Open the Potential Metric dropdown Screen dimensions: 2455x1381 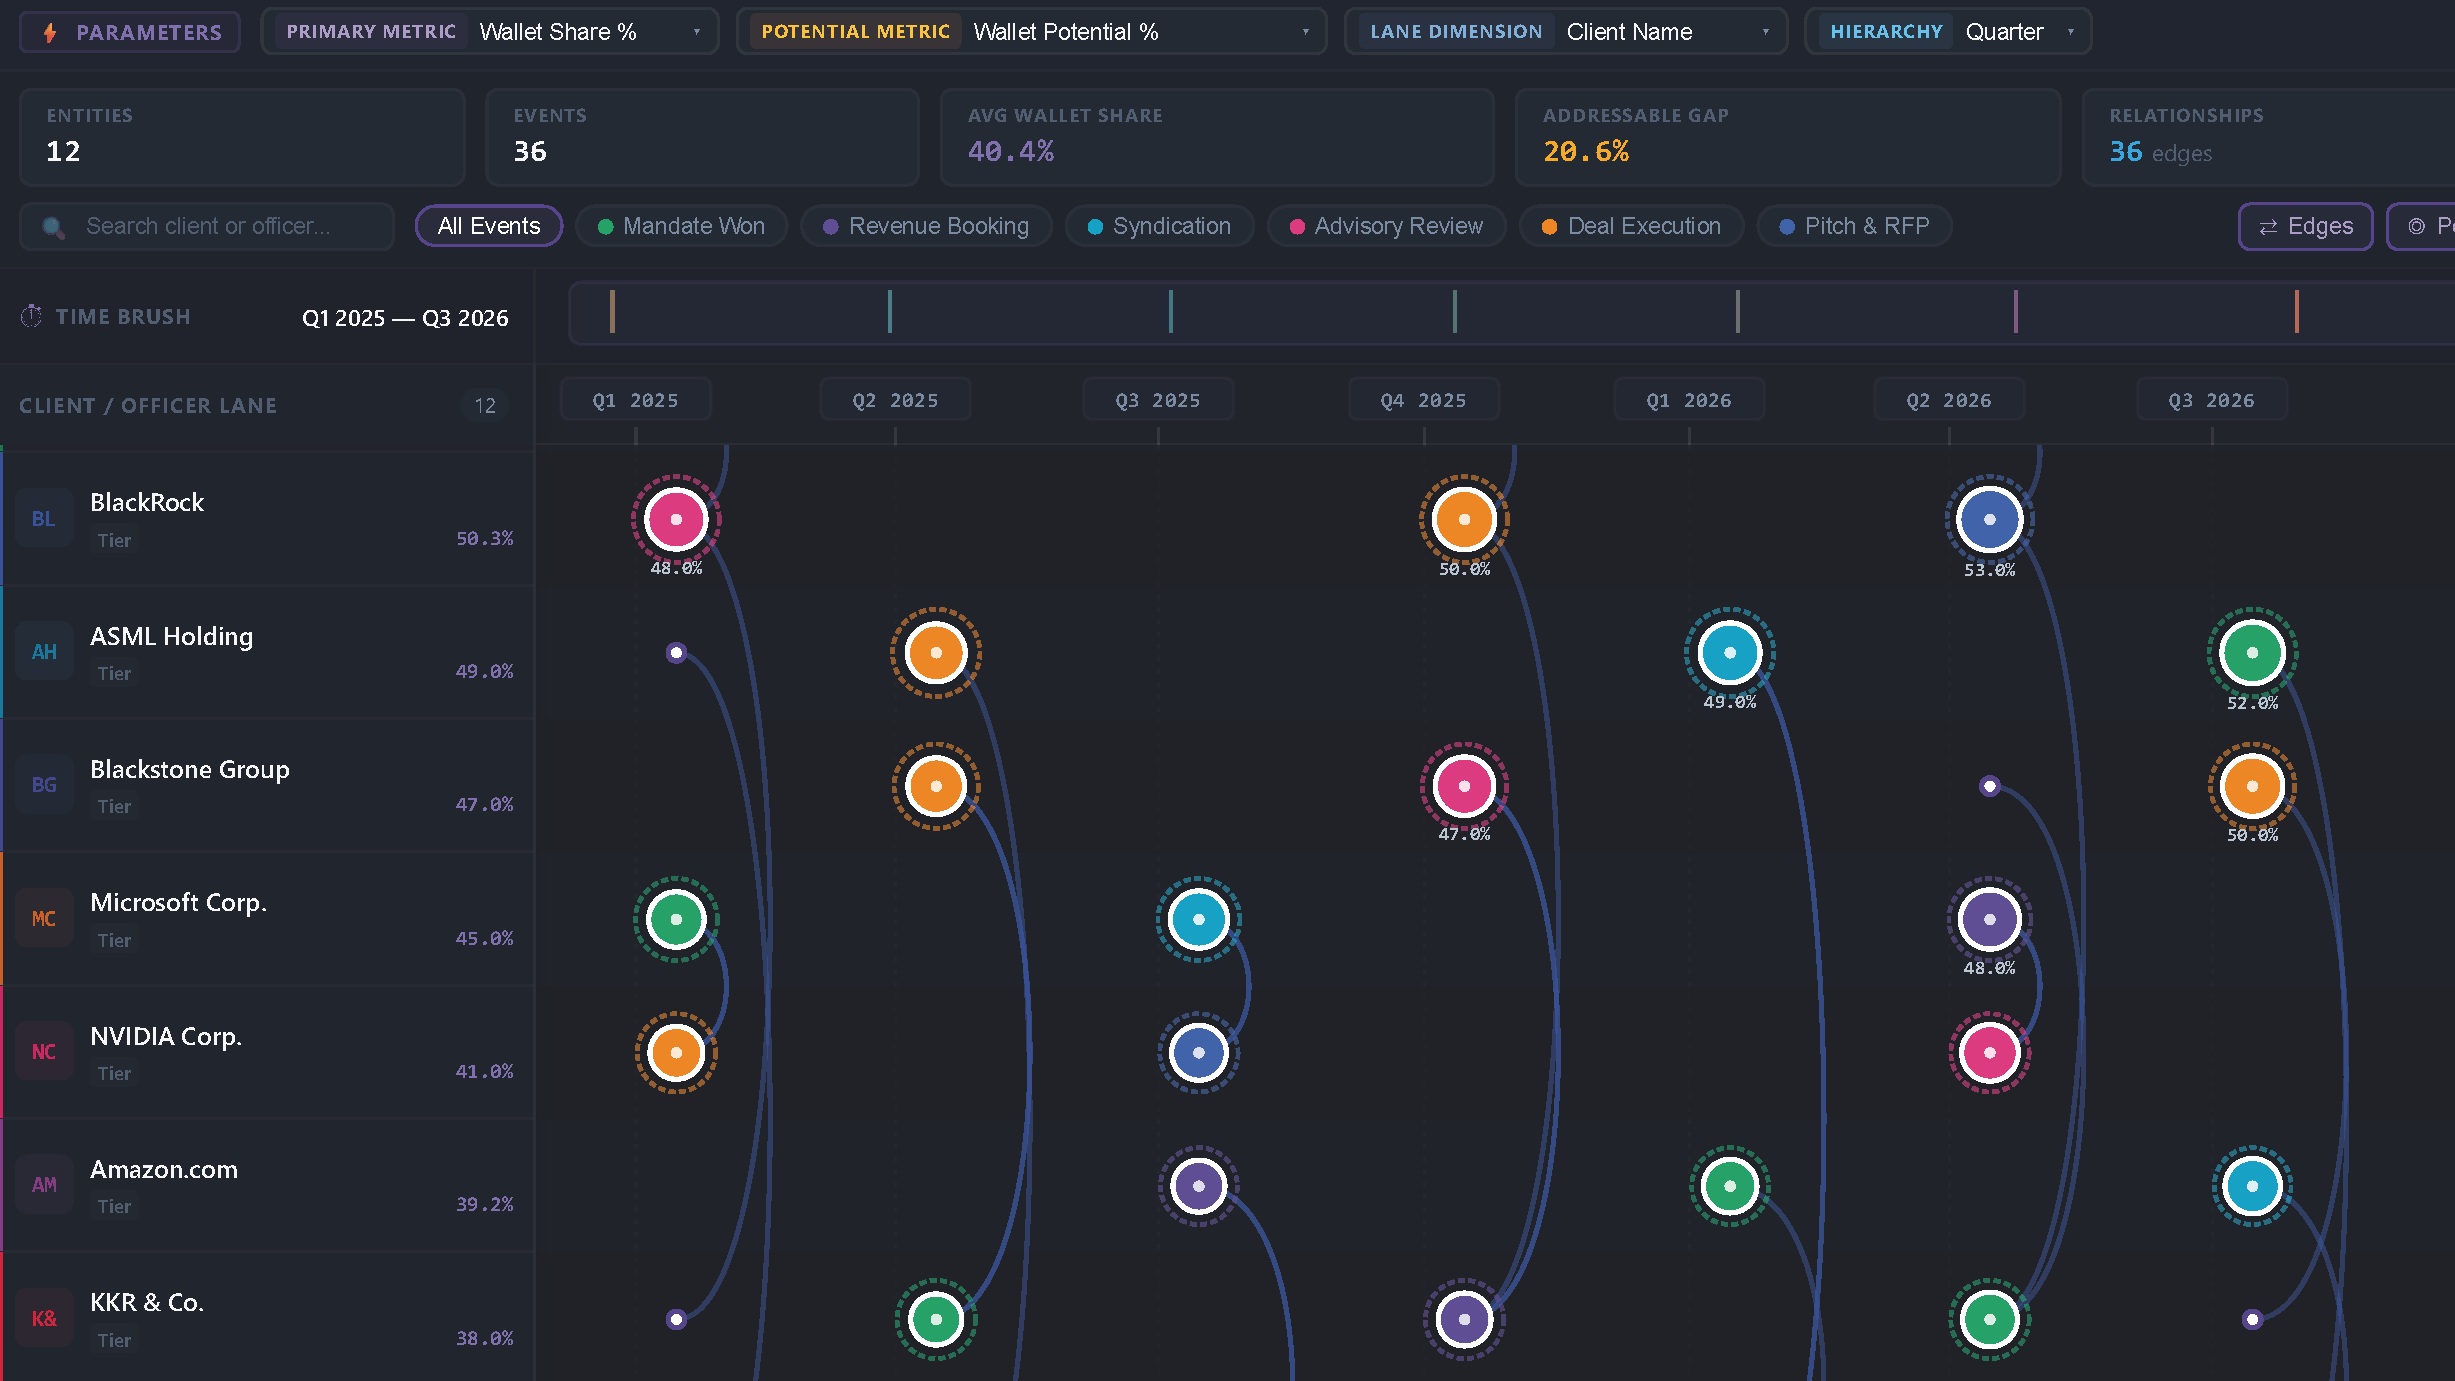pyautogui.click(x=1032, y=32)
